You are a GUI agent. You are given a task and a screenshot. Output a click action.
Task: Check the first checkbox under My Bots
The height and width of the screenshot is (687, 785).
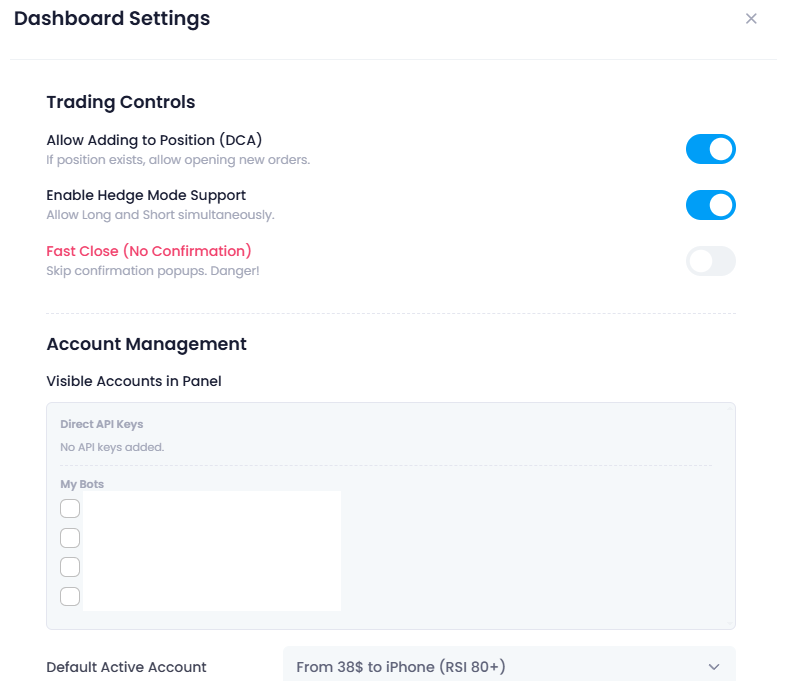pos(70,508)
